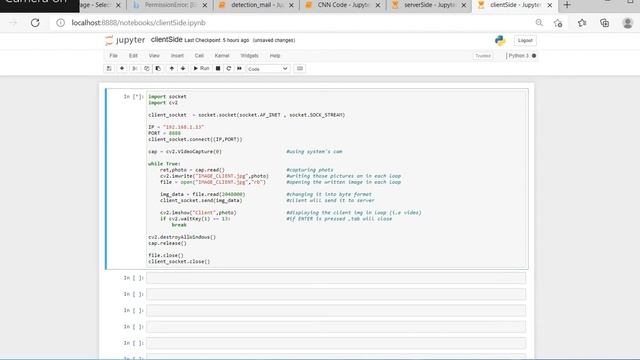Cut selected cells with the scissors icon
The width and height of the screenshot is (640, 360).
[x=135, y=69]
